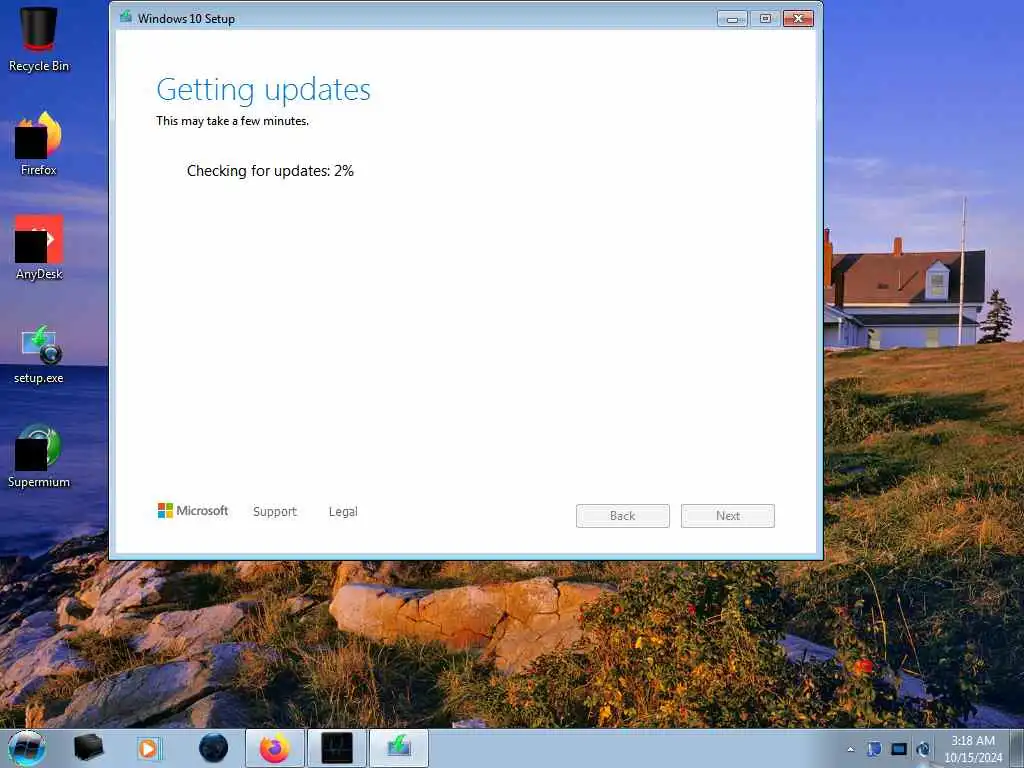The image size is (1024, 768).
Task: Click the Next button
Action: (x=728, y=516)
